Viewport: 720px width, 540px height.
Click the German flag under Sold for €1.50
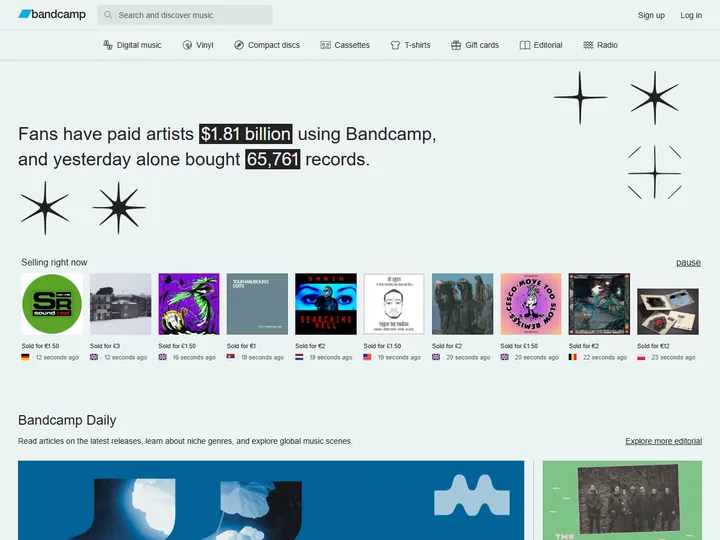pyautogui.click(x=25, y=357)
